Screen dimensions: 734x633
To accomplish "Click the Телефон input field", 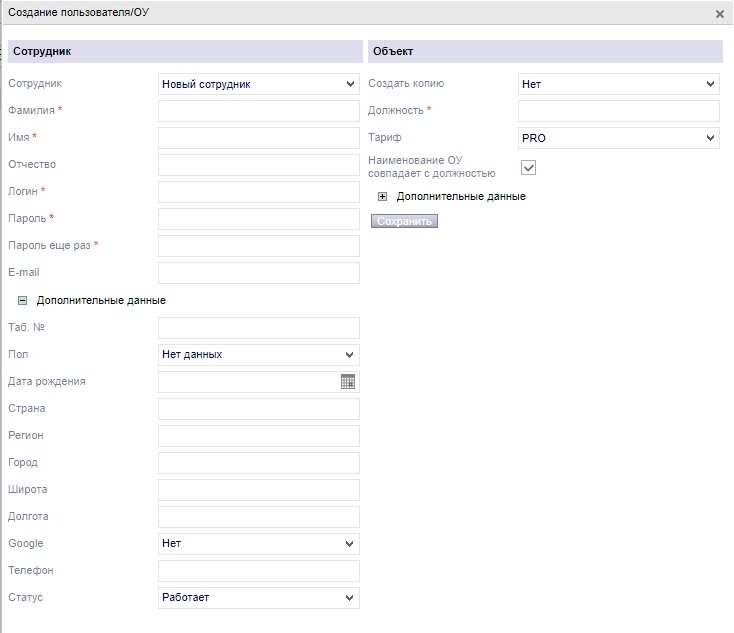I will tap(258, 570).
